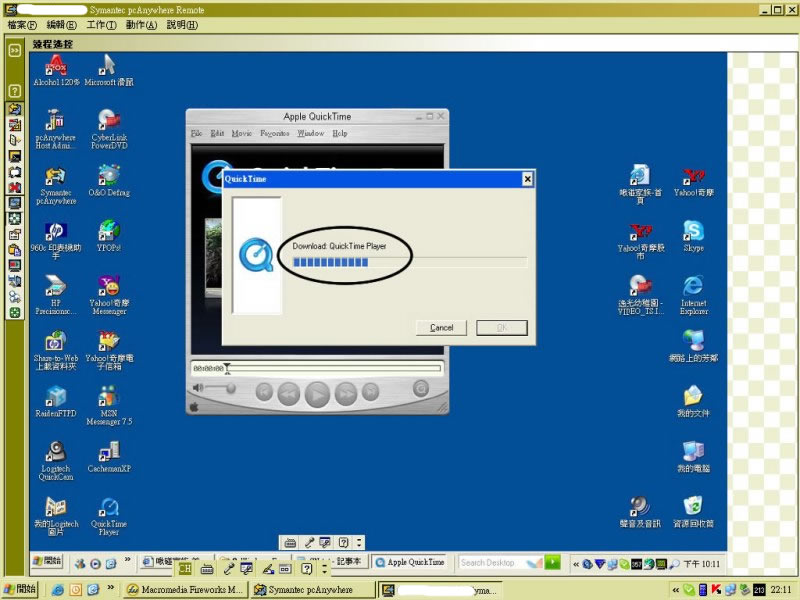Close the QuickTime download dialog
This screenshot has height=600, width=800.
coord(528,179)
